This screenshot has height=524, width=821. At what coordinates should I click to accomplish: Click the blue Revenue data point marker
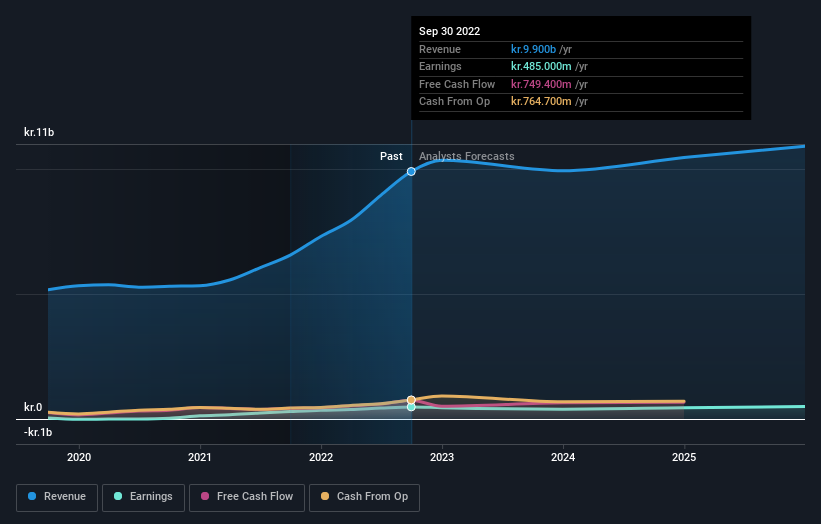pos(412,172)
